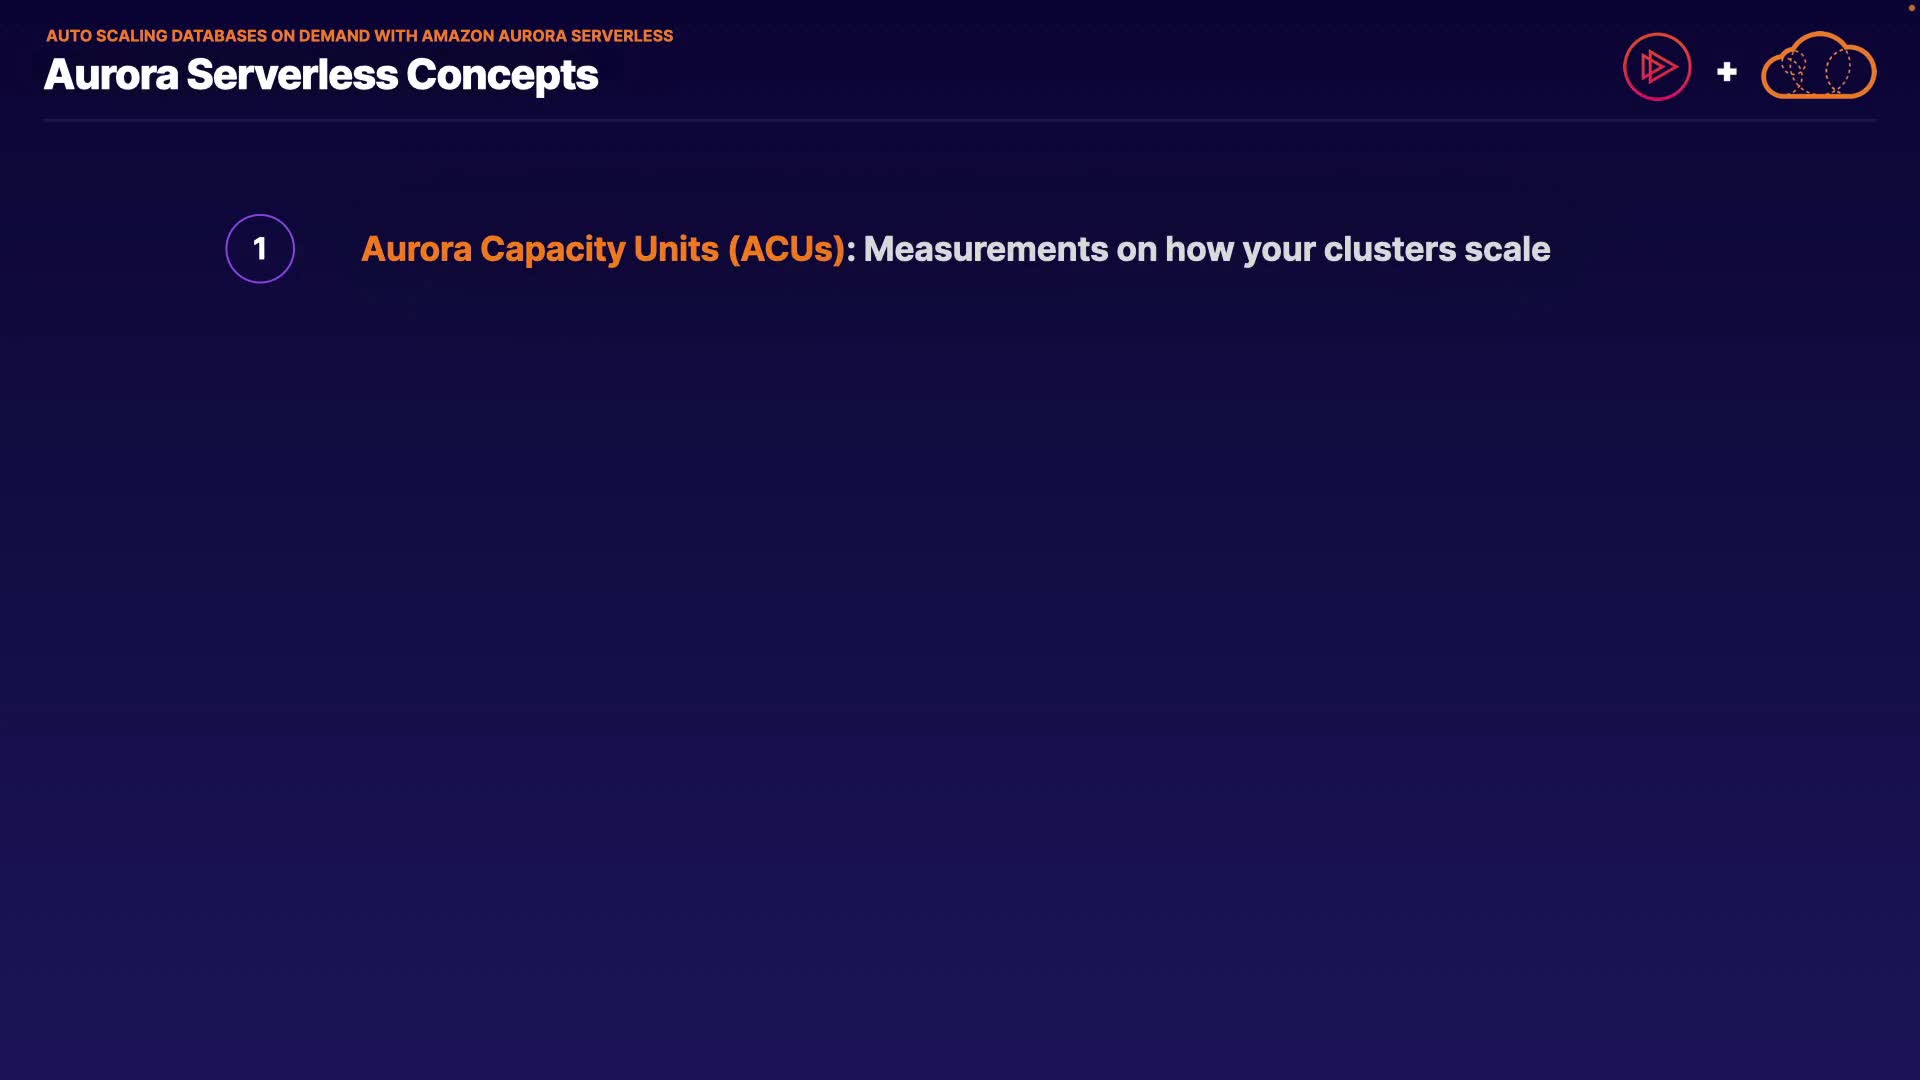Click the horizontal divider line below the header
Image resolution: width=1920 pixels, height=1080 pixels.
click(x=960, y=120)
